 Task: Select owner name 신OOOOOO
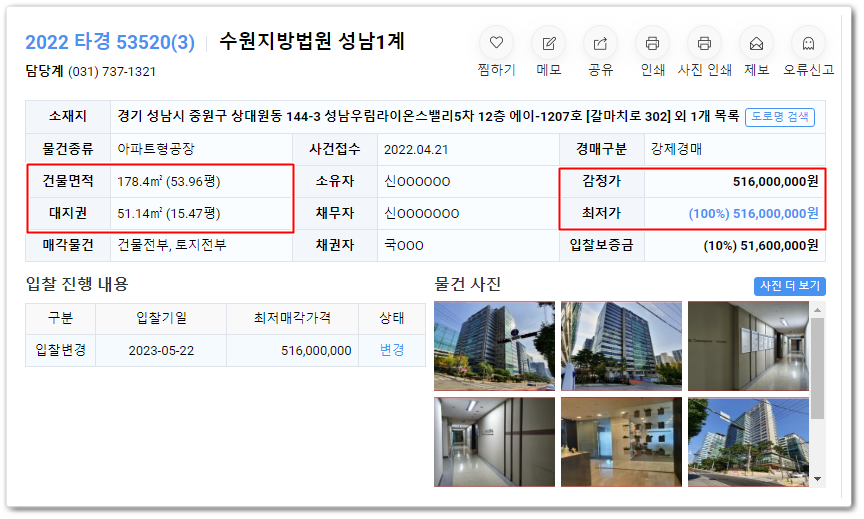[417, 181]
